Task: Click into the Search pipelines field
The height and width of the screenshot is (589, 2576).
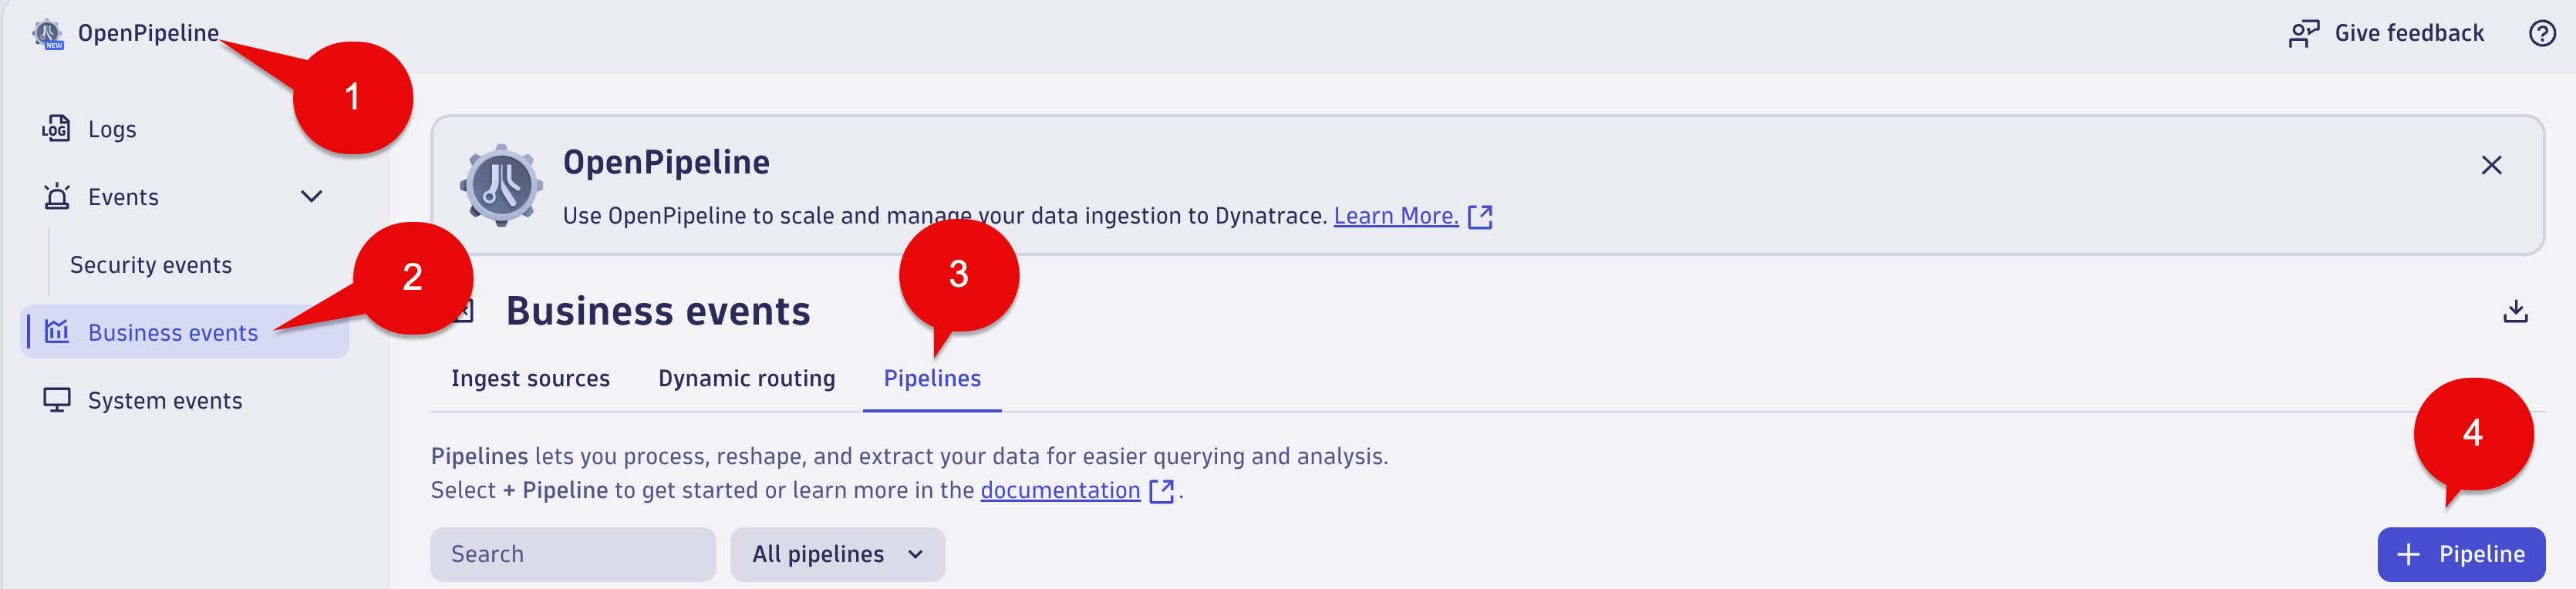Action: pos(573,554)
